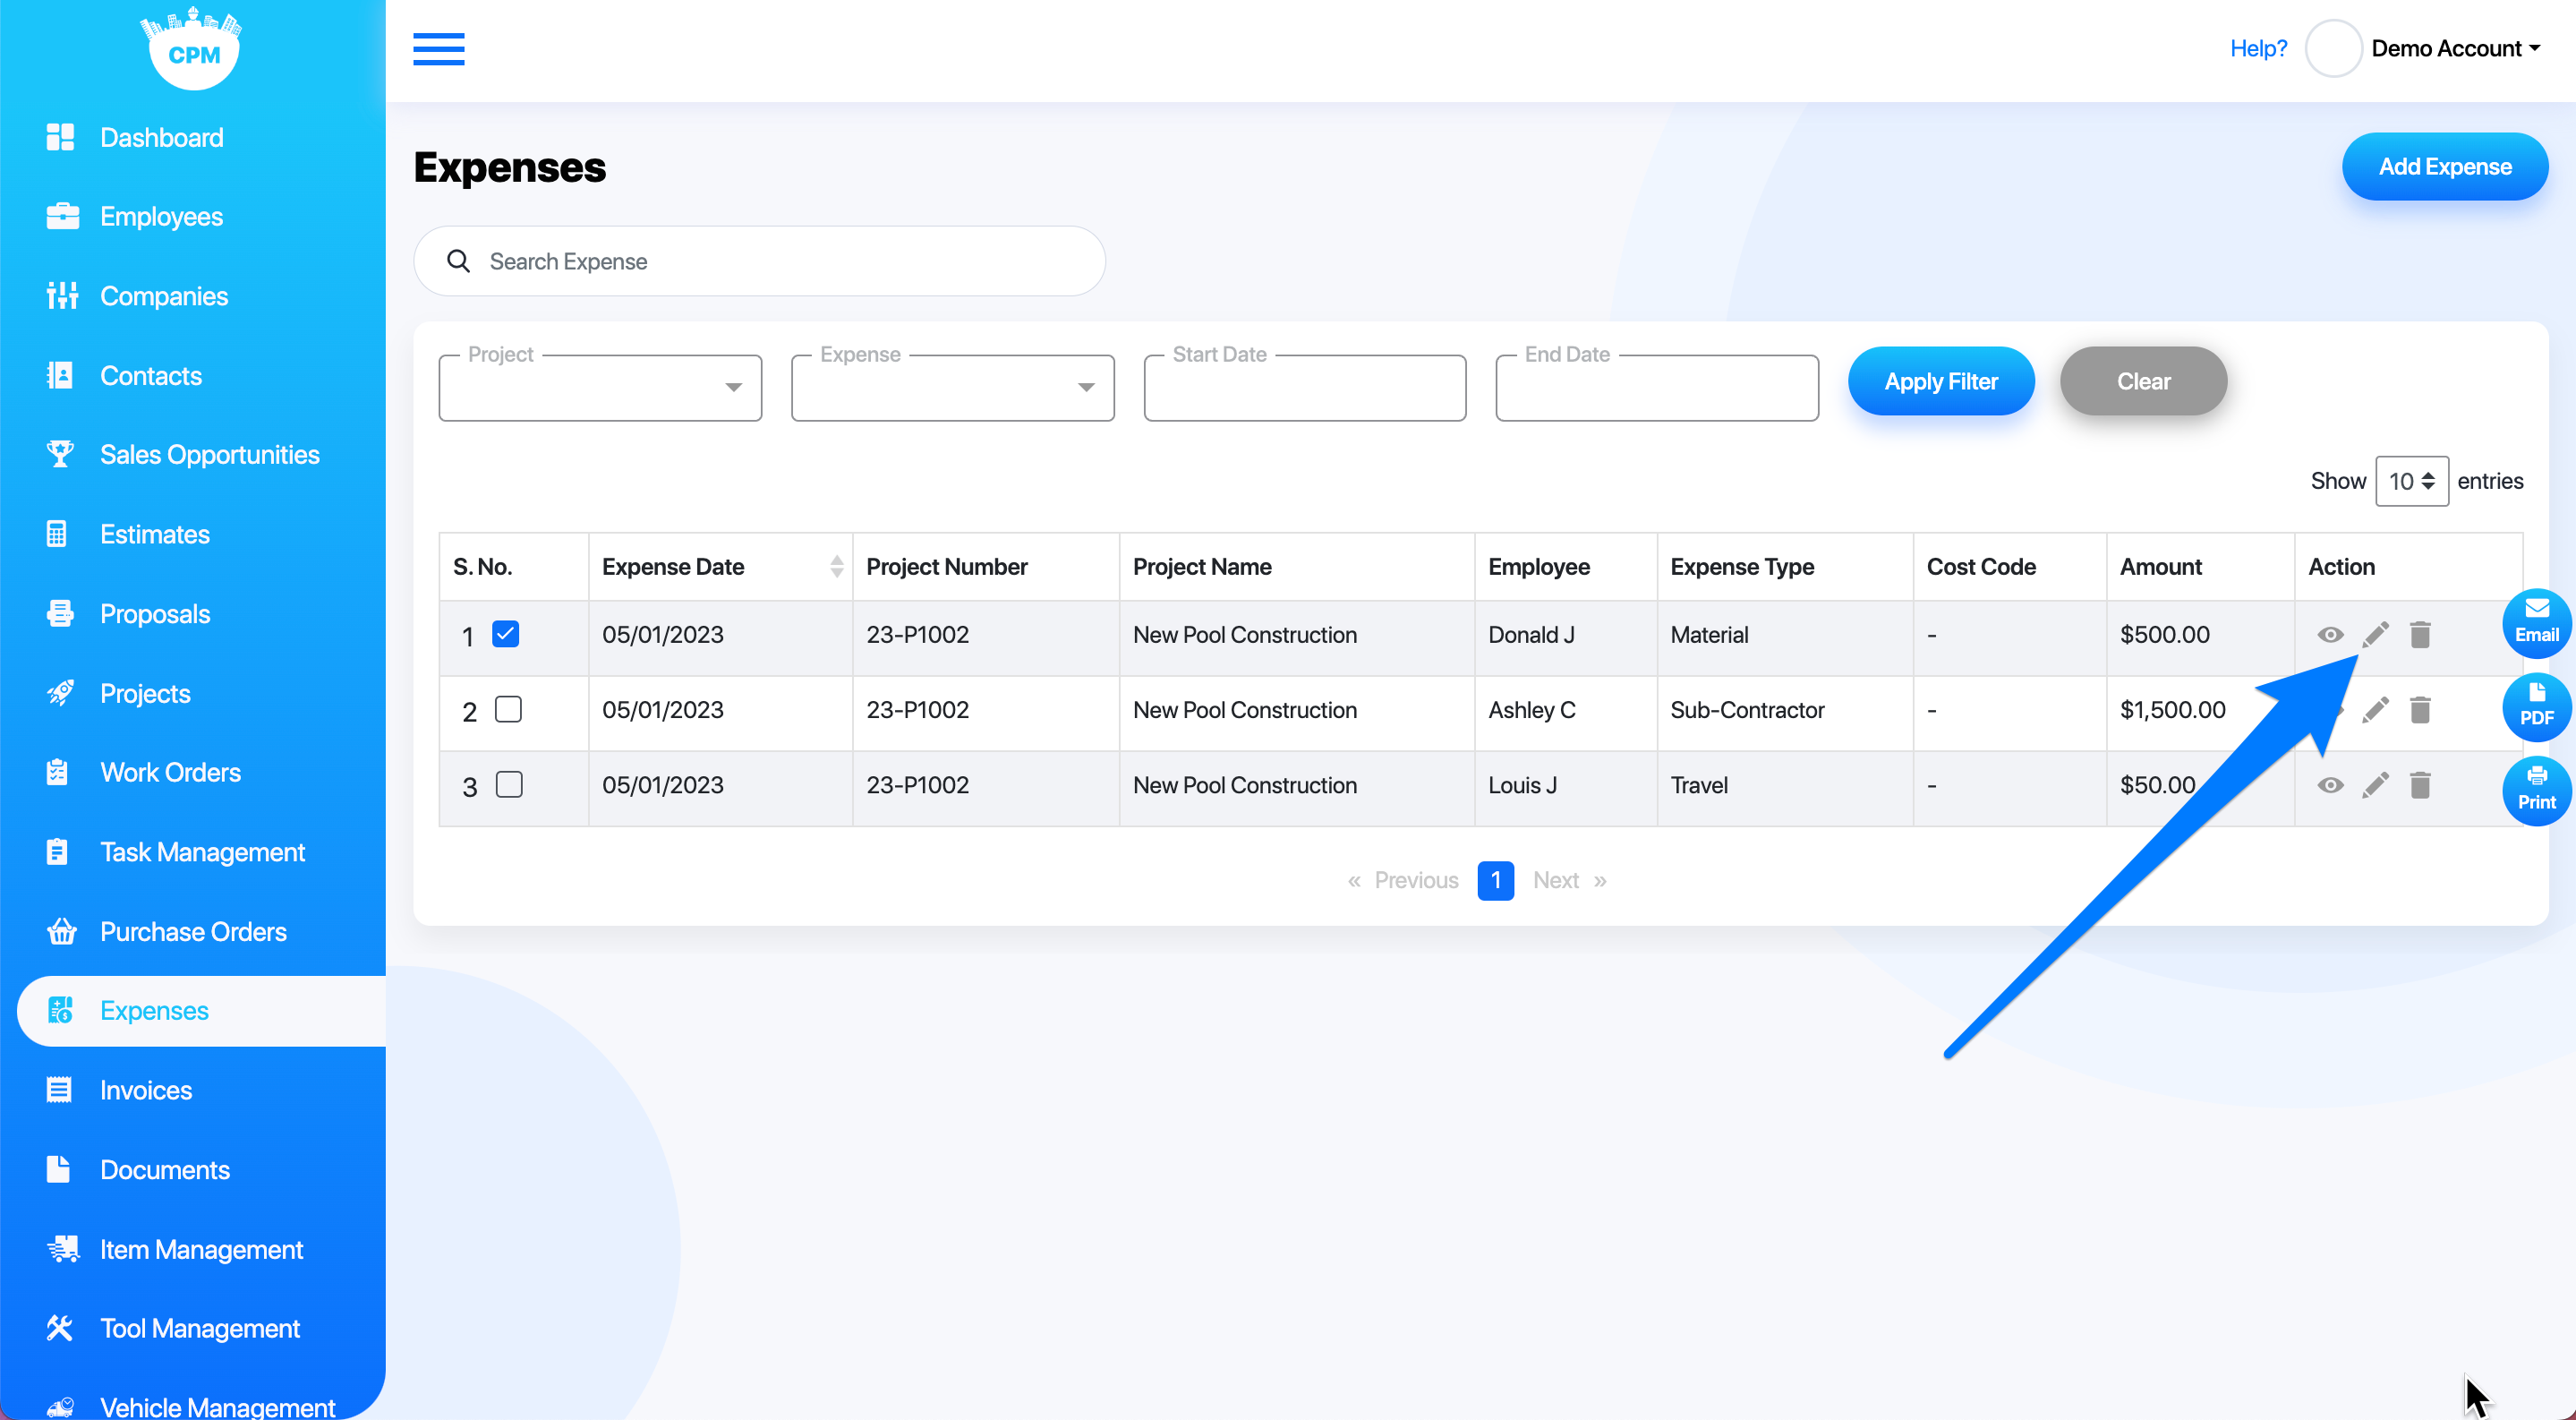Click the Proposals sidebar icon
This screenshot has height=1420, width=2576.
pyautogui.click(x=60, y=613)
